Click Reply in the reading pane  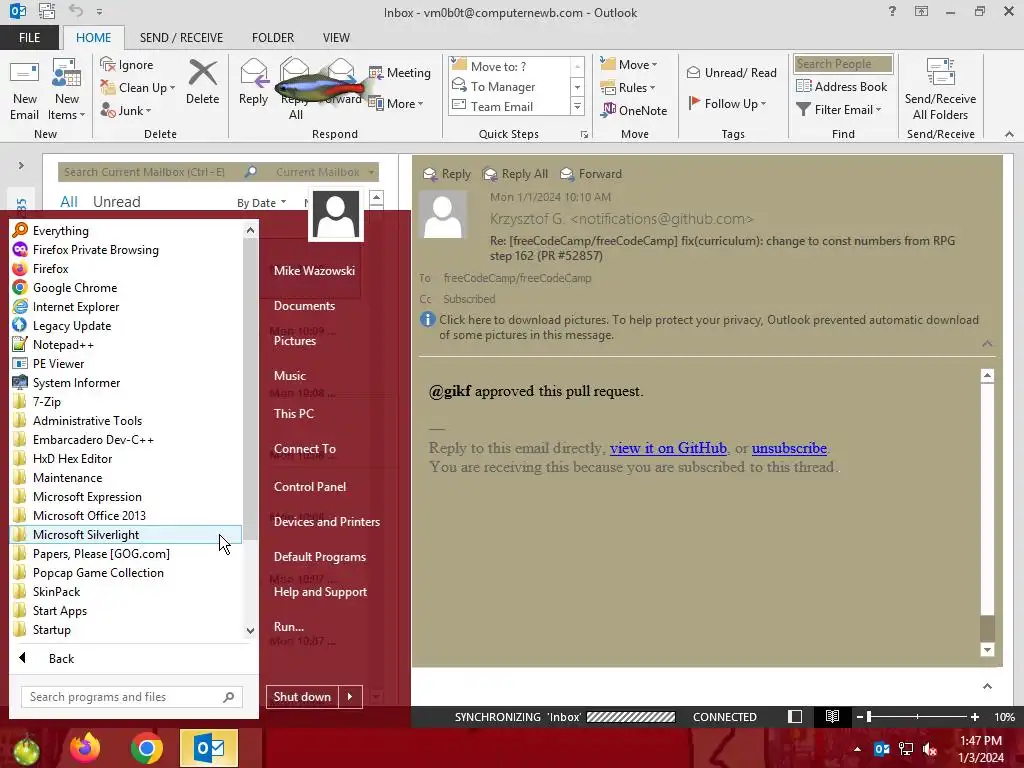447,174
